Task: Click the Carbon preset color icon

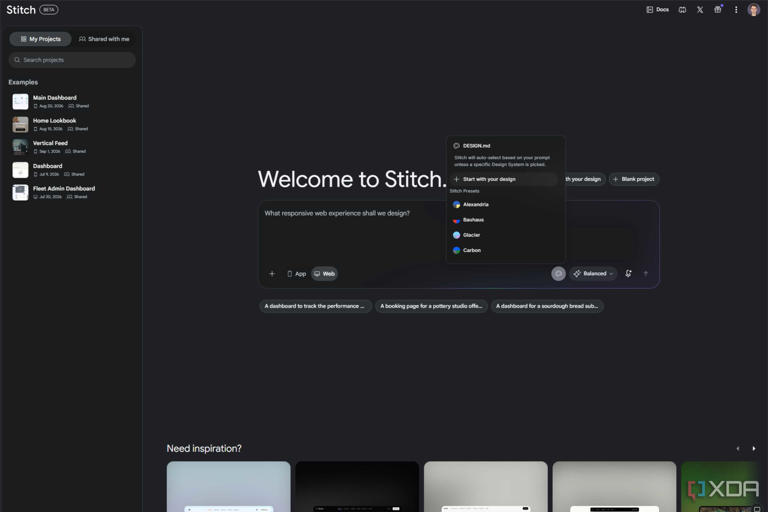Action: pyautogui.click(x=456, y=250)
